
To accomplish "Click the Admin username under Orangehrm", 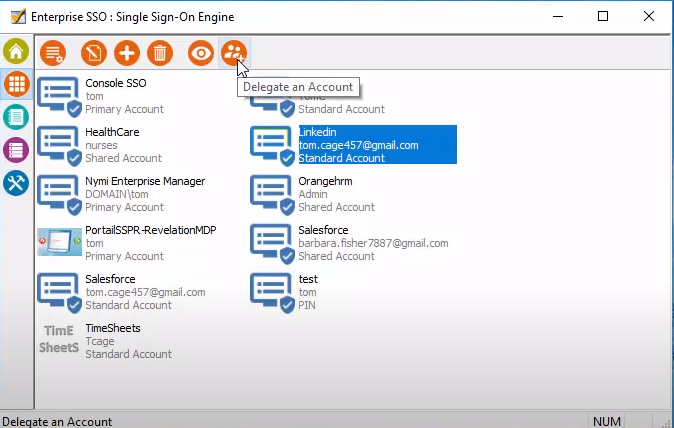I will pyautogui.click(x=313, y=194).
